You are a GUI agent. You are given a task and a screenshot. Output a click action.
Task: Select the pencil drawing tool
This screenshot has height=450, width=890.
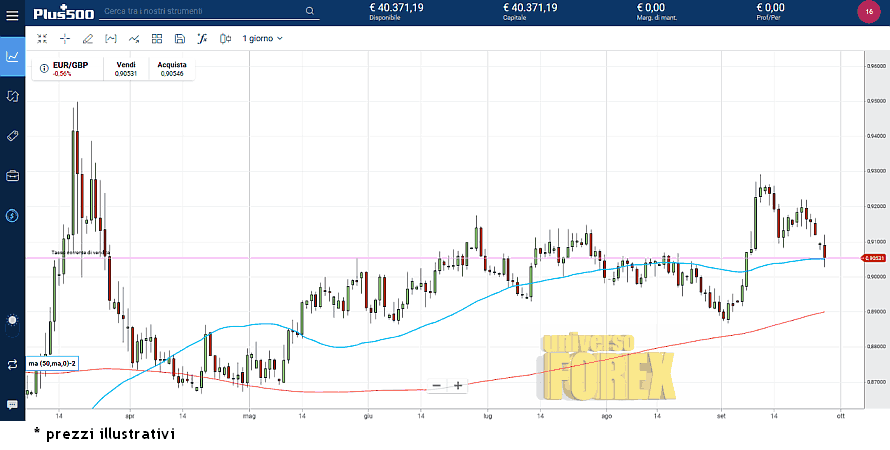click(x=87, y=39)
